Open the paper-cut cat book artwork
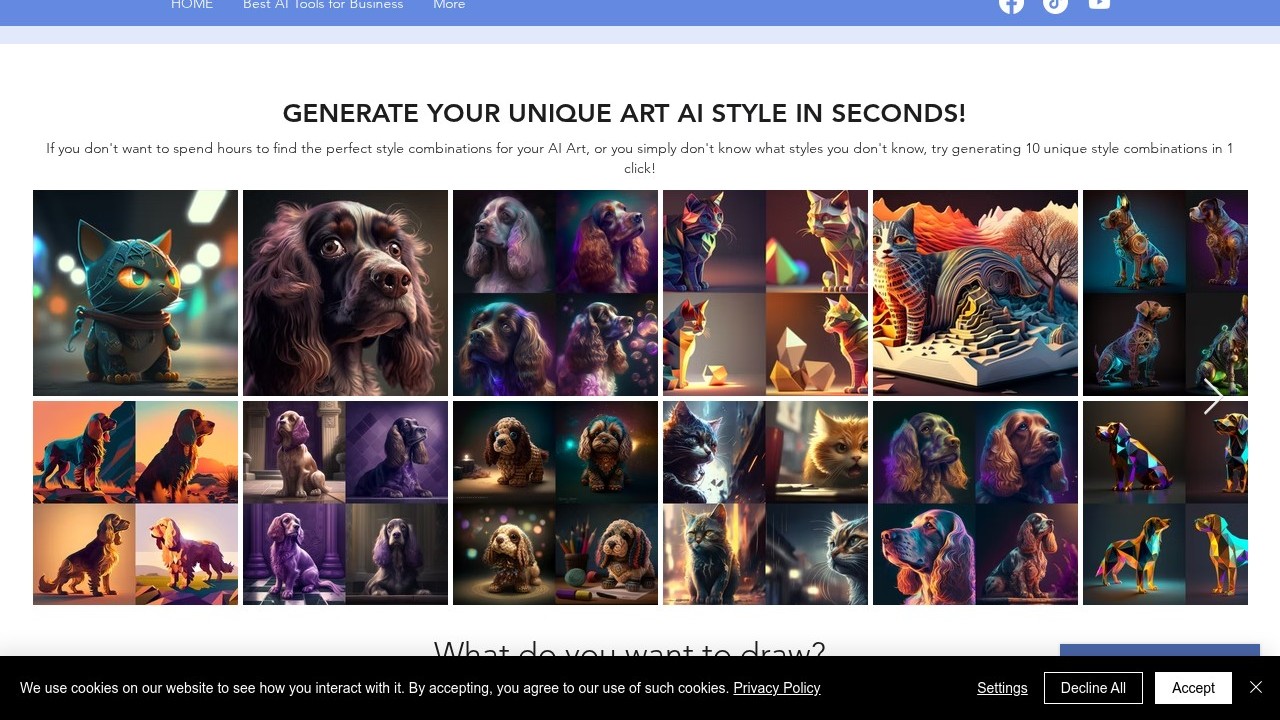The image size is (1280, 720). (x=975, y=293)
